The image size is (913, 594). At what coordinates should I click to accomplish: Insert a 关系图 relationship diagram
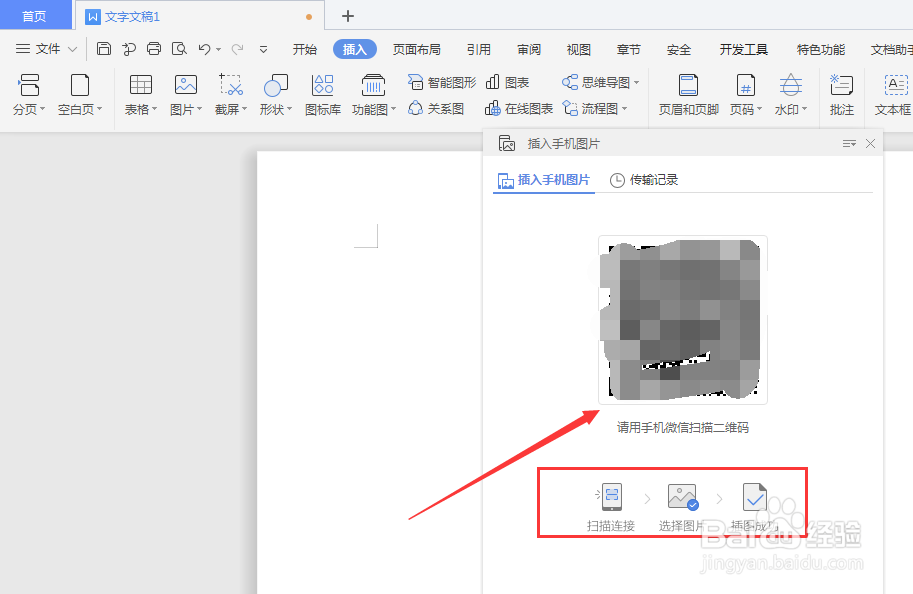(436, 108)
